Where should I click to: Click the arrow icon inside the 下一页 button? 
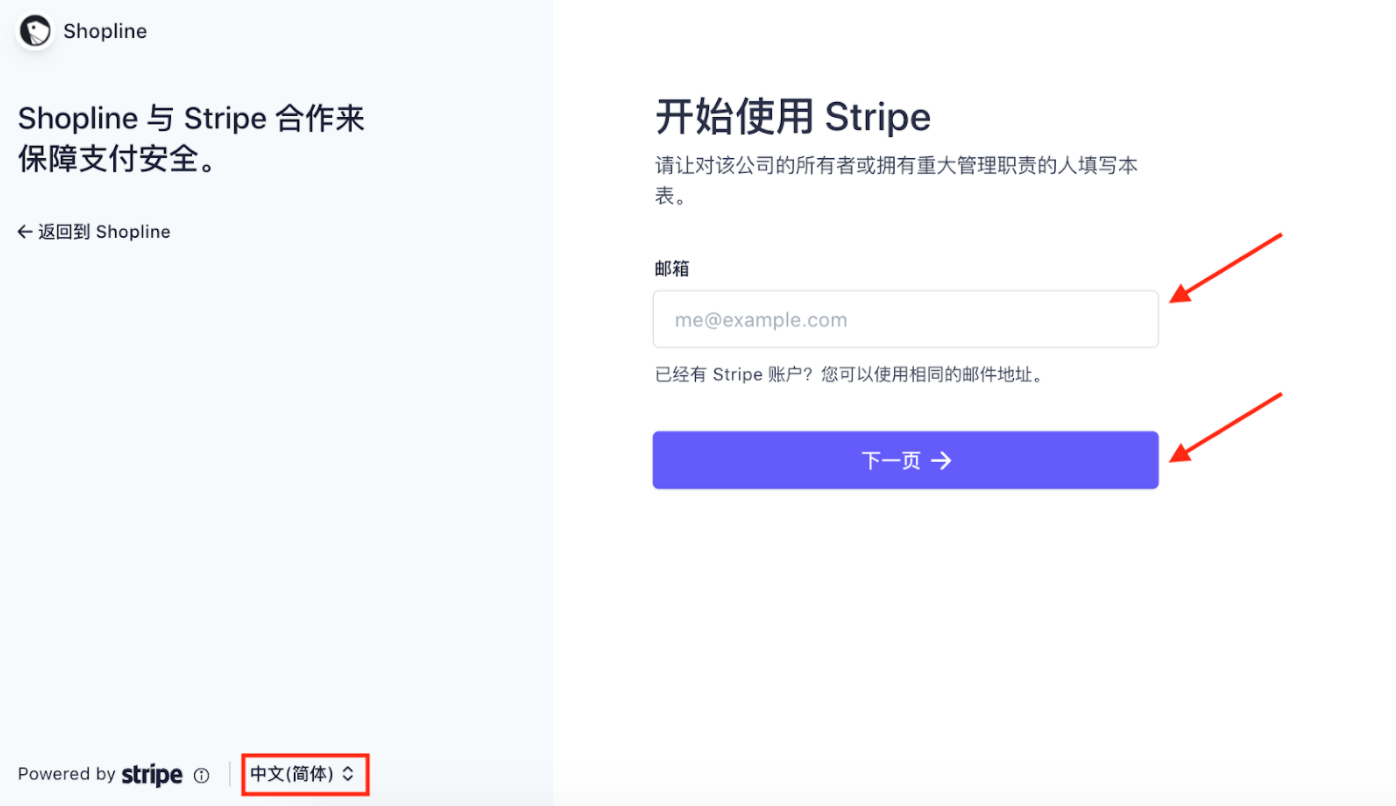[x=941, y=460]
